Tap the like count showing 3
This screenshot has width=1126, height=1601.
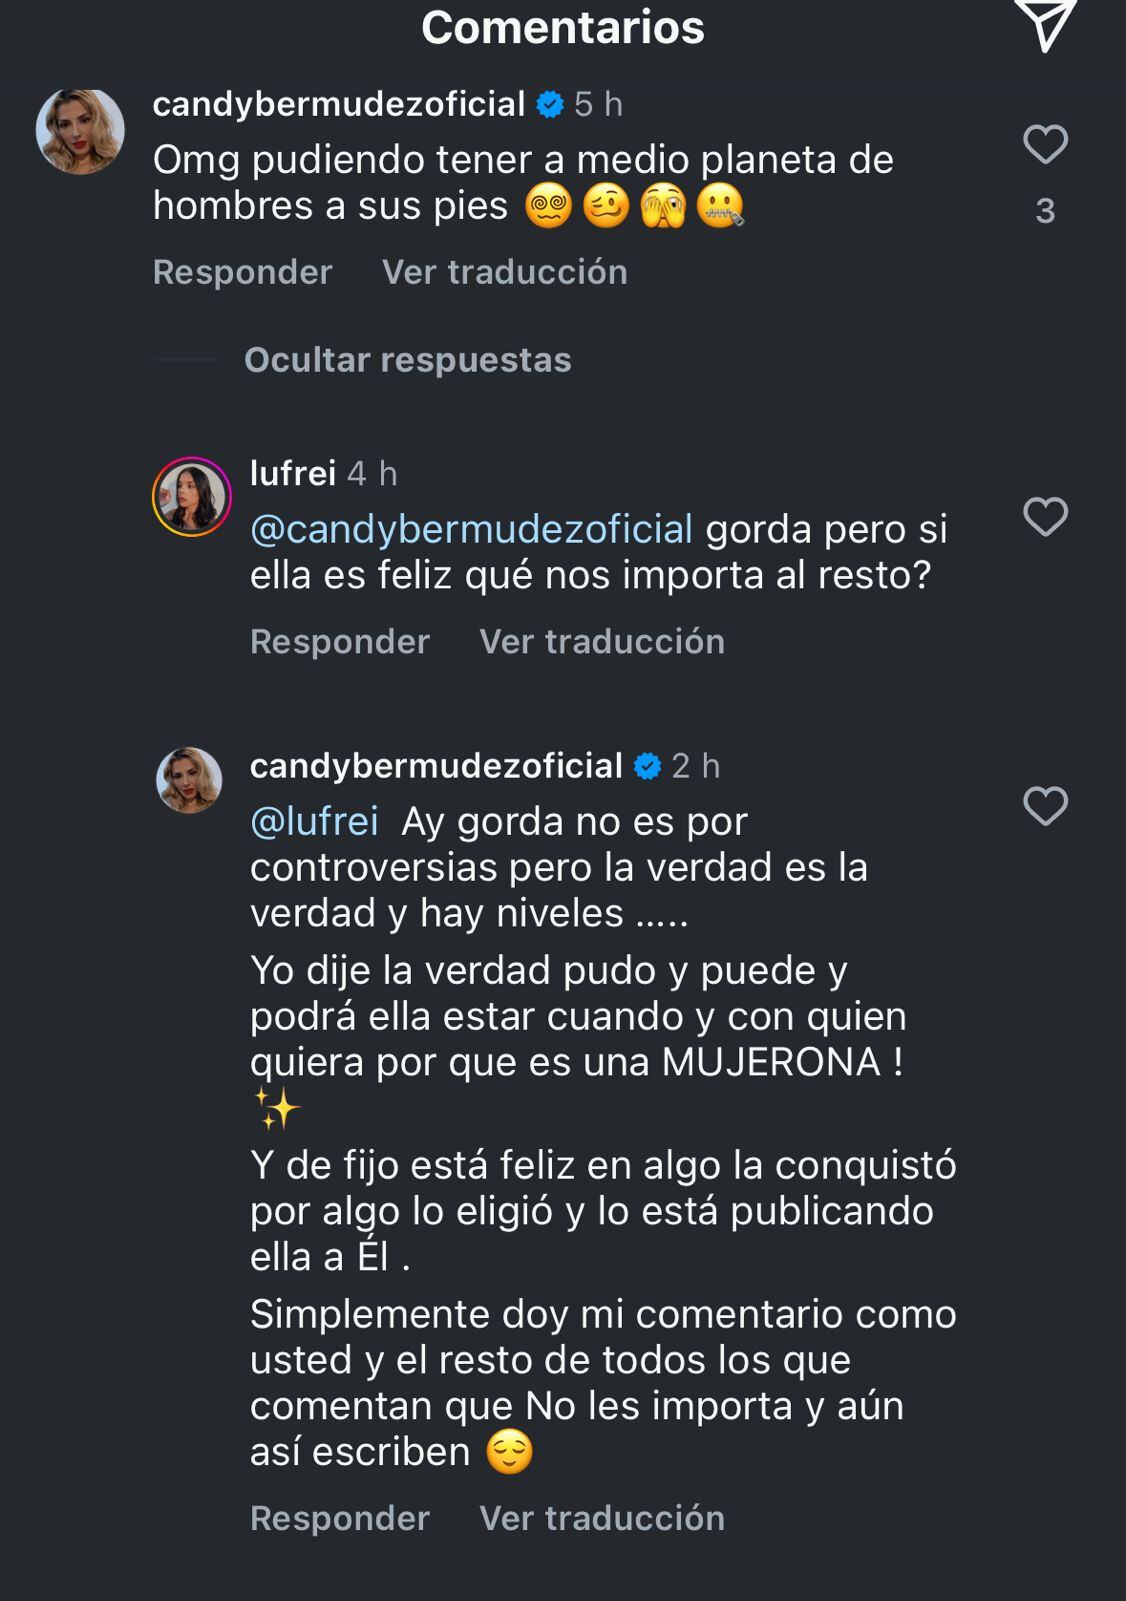1046,210
